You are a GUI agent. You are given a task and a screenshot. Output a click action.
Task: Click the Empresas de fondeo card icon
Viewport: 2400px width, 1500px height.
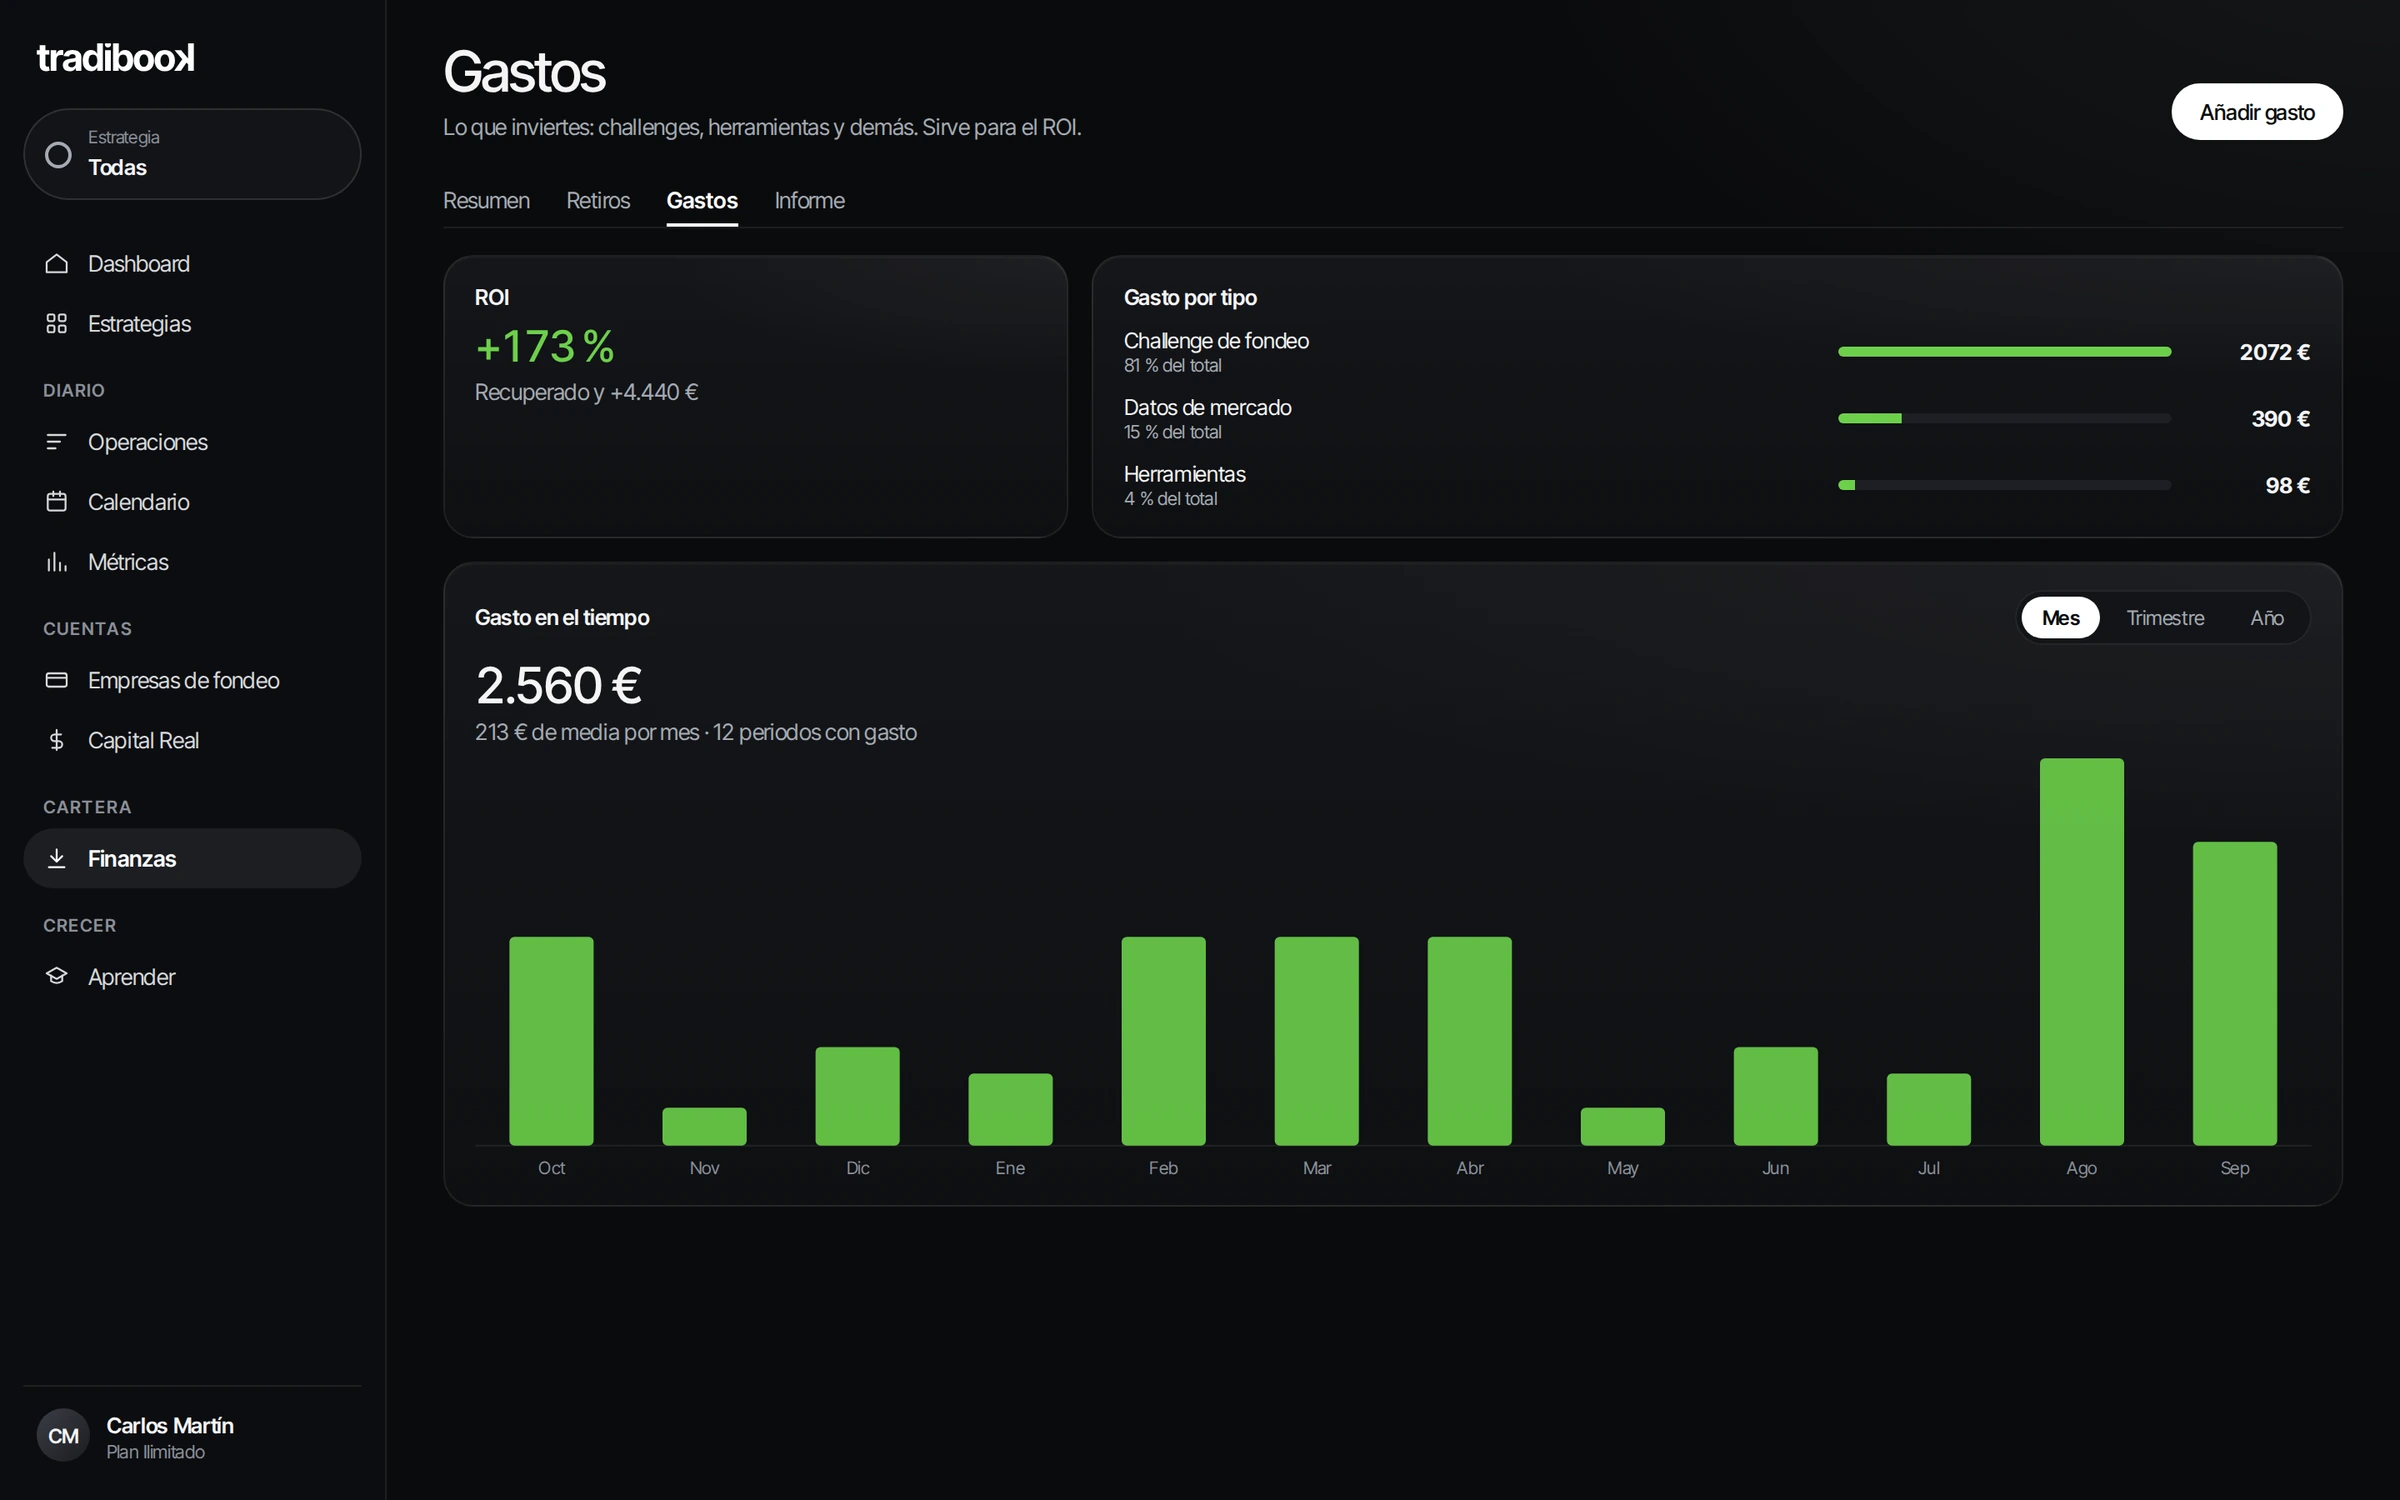57,680
